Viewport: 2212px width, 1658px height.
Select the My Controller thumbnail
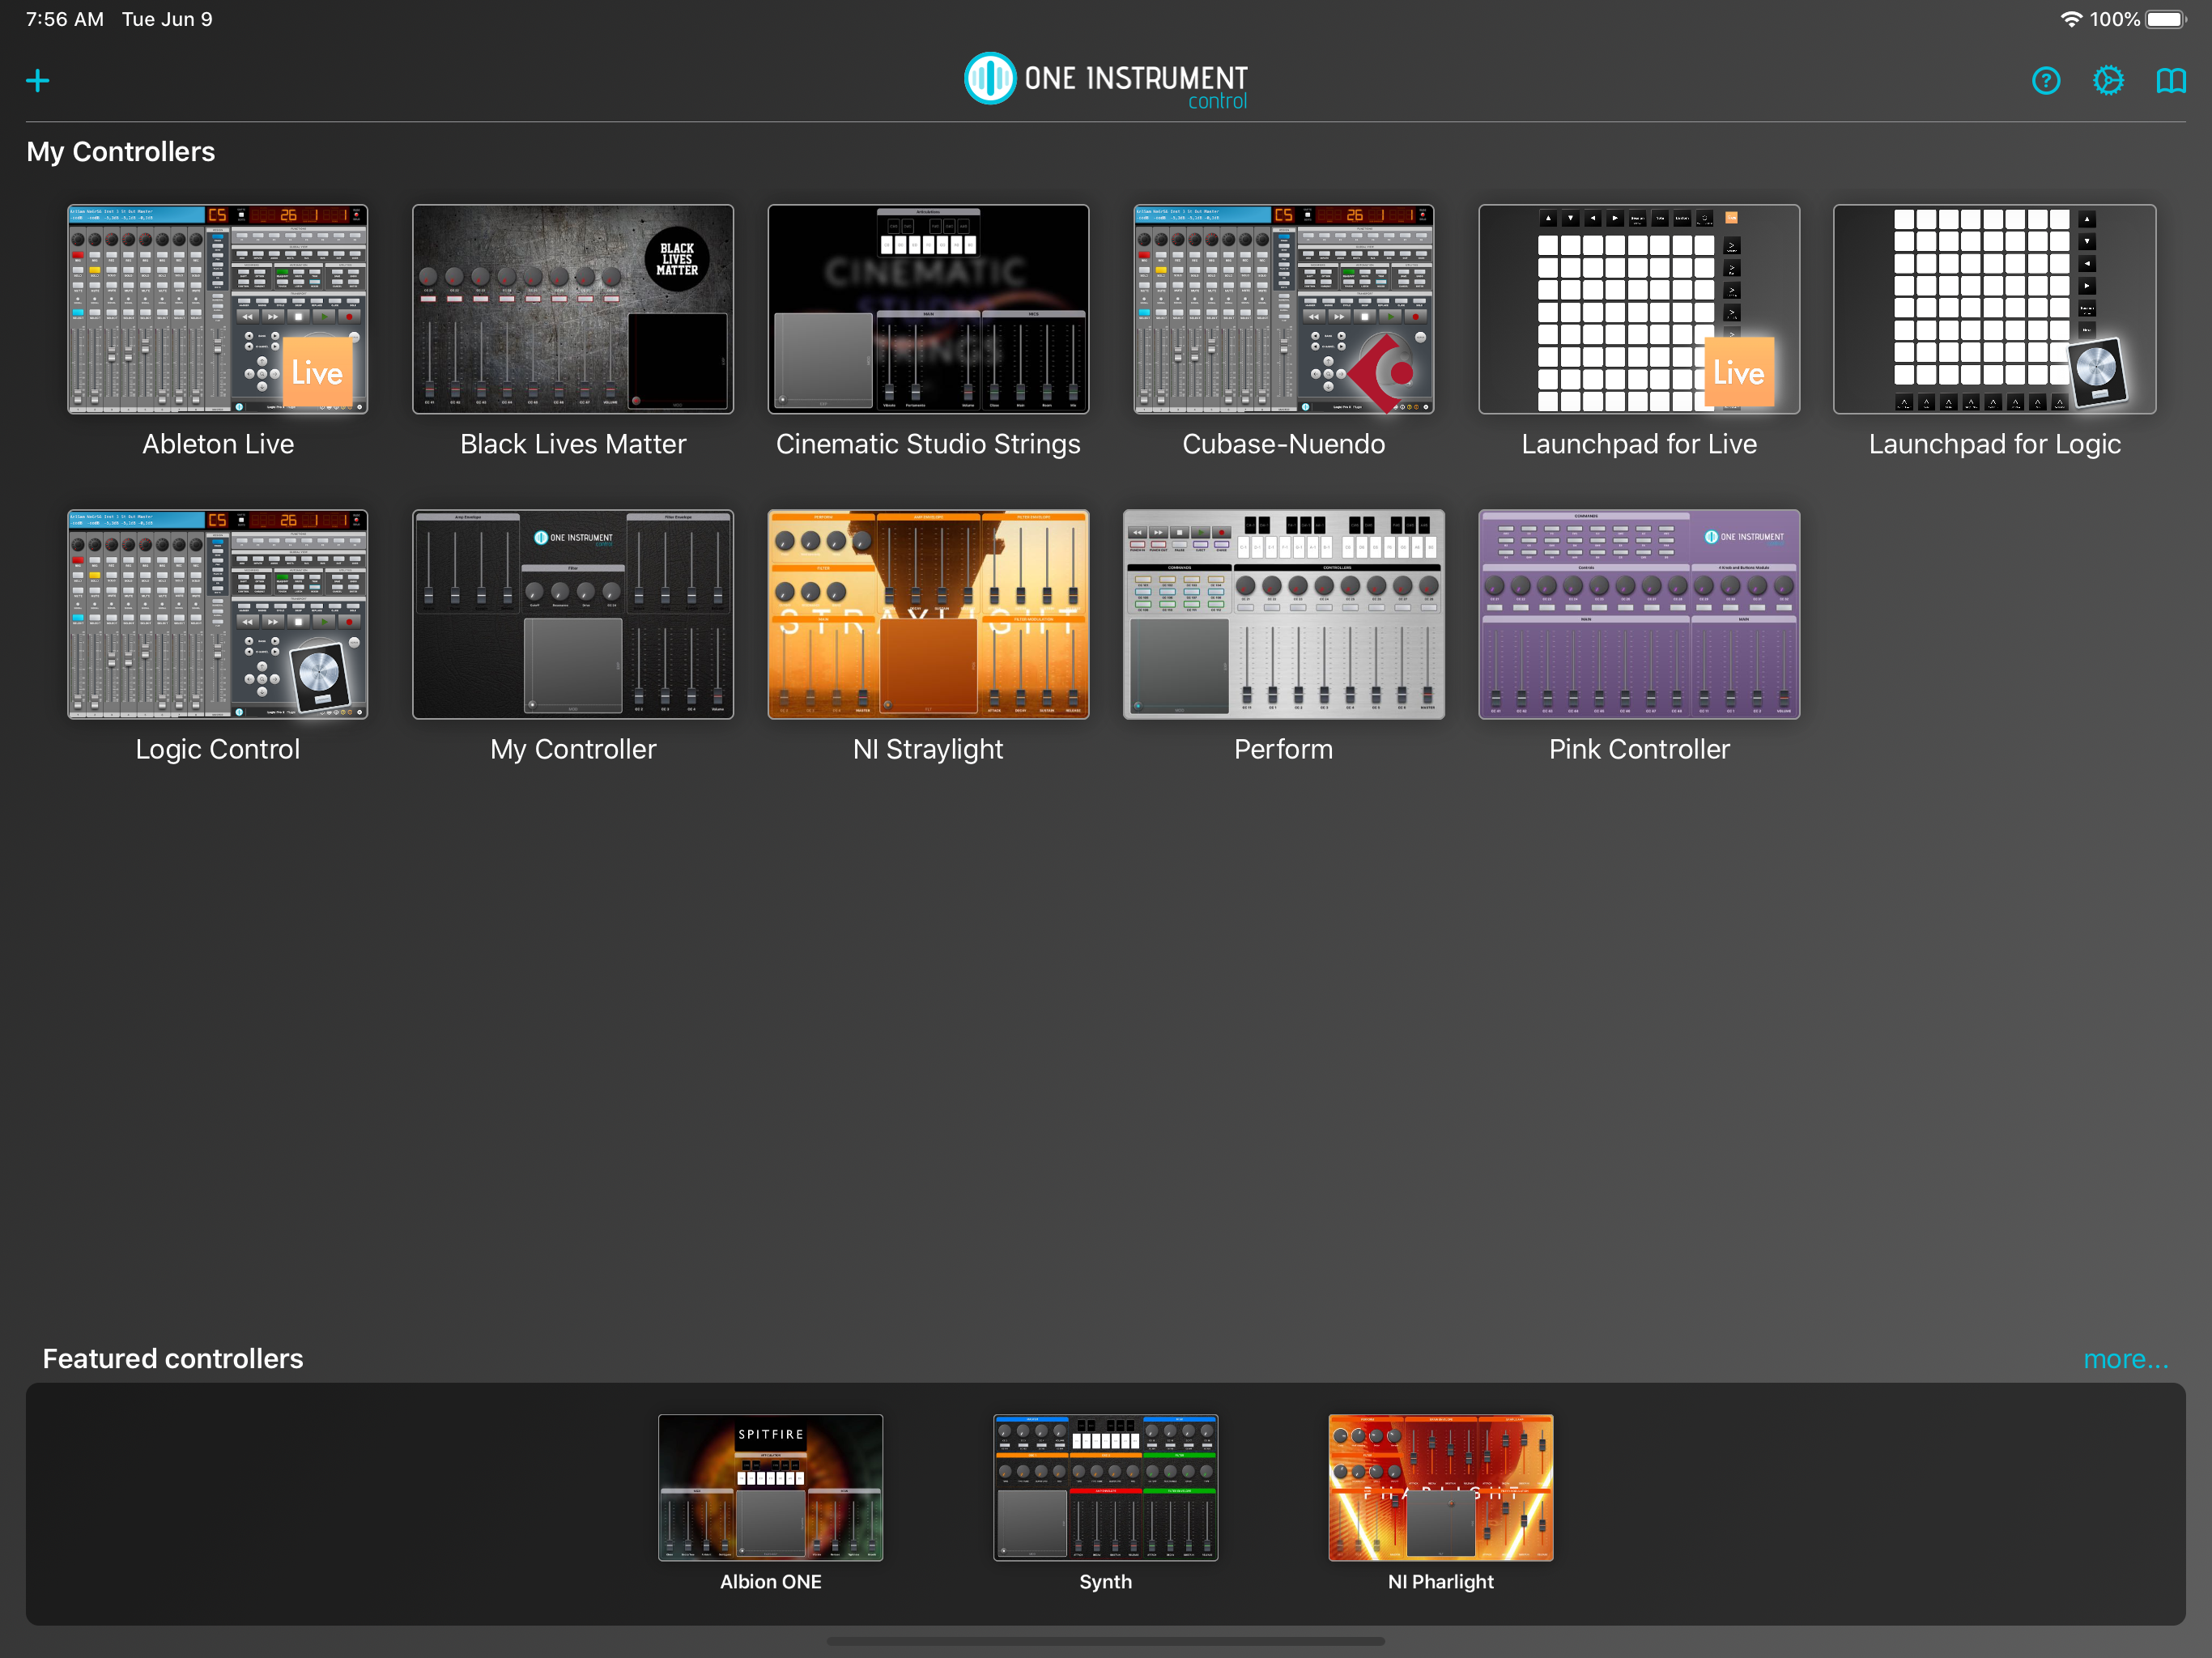(x=572, y=614)
